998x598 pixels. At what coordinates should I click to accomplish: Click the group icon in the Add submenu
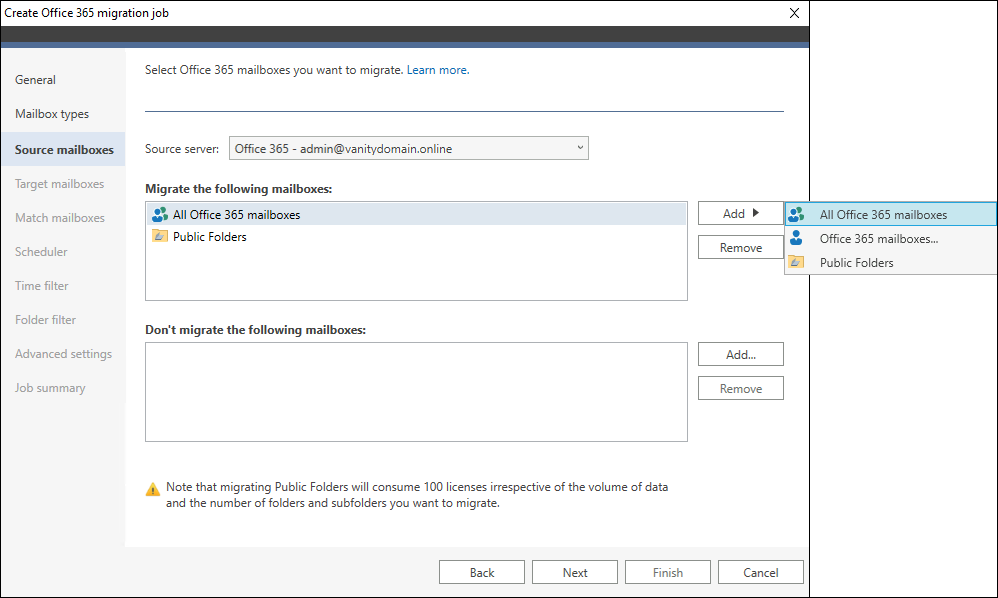point(796,214)
